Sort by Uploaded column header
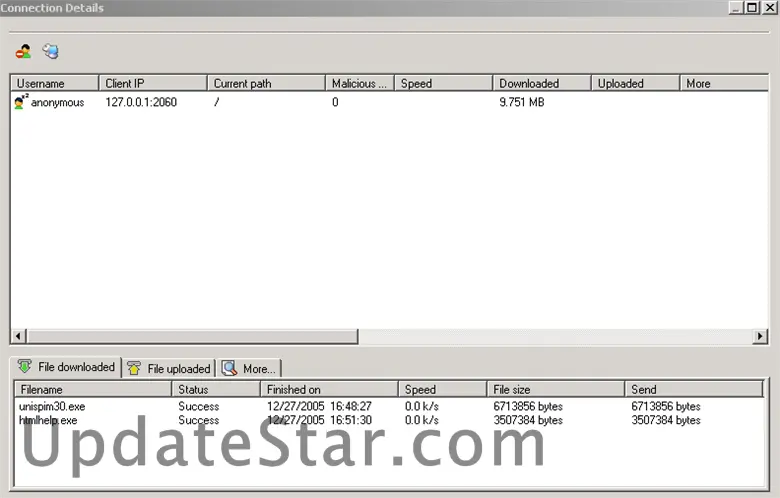This screenshot has width=780, height=498. tap(635, 84)
